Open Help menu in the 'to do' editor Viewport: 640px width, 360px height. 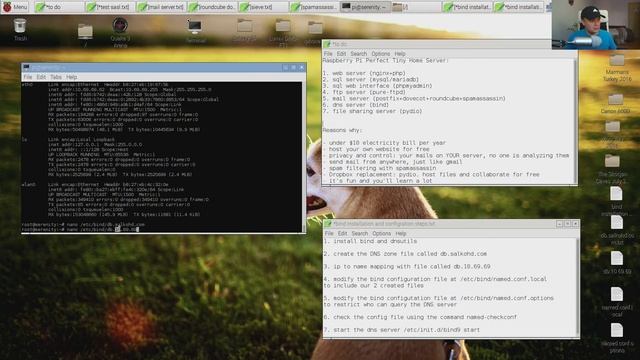[x=400, y=53]
